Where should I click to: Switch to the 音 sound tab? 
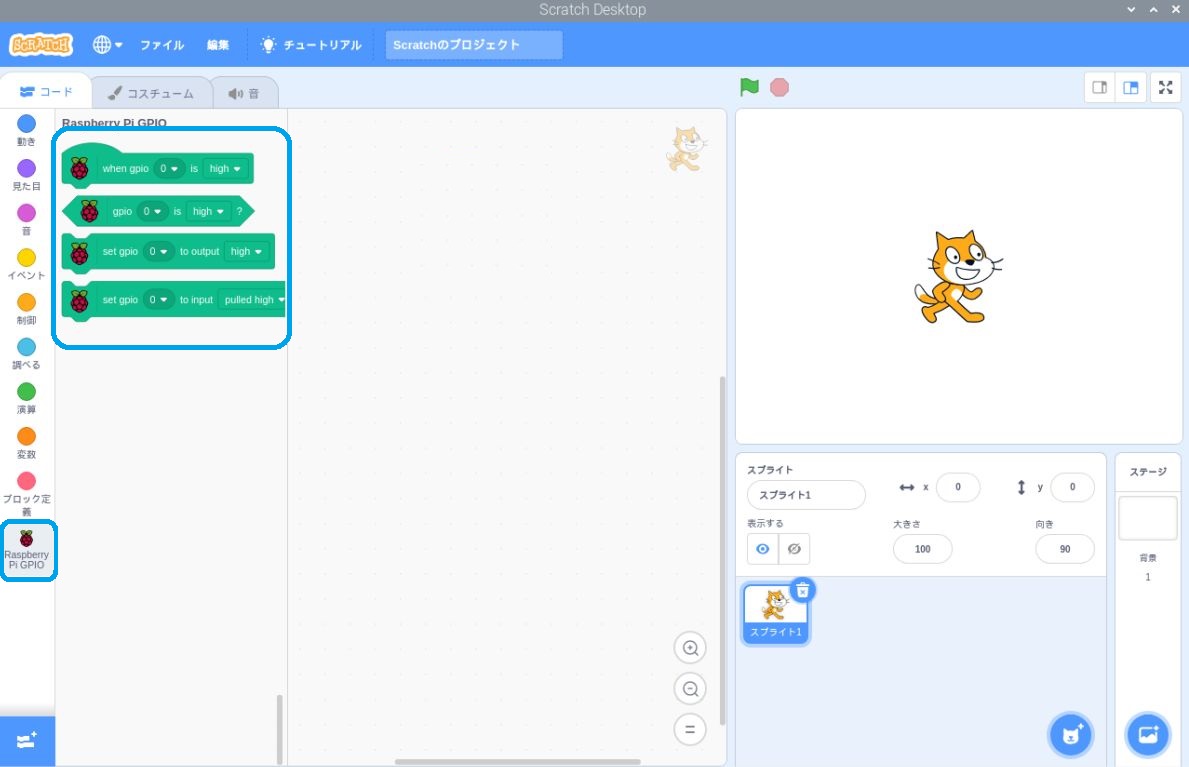tap(244, 93)
